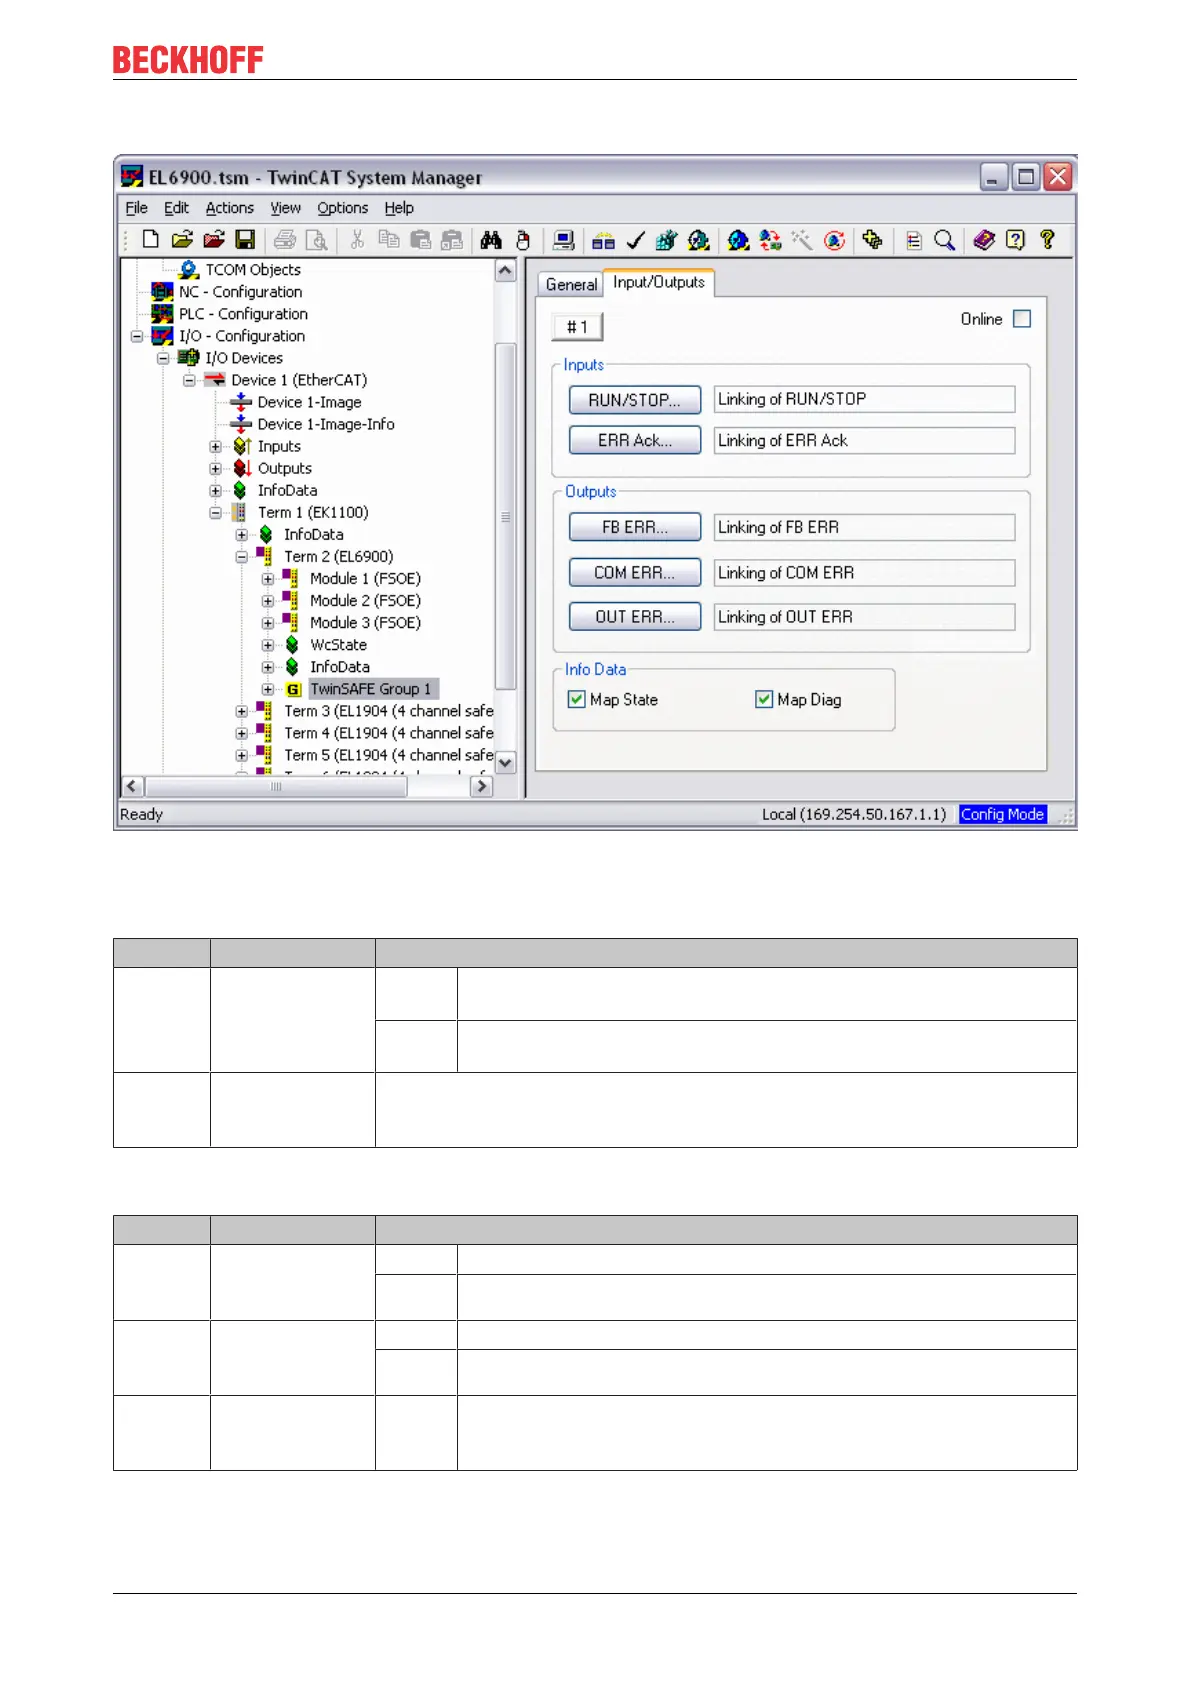Collapse the I/O - Configuration node
The width and height of the screenshot is (1191, 1684).
point(137,336)
